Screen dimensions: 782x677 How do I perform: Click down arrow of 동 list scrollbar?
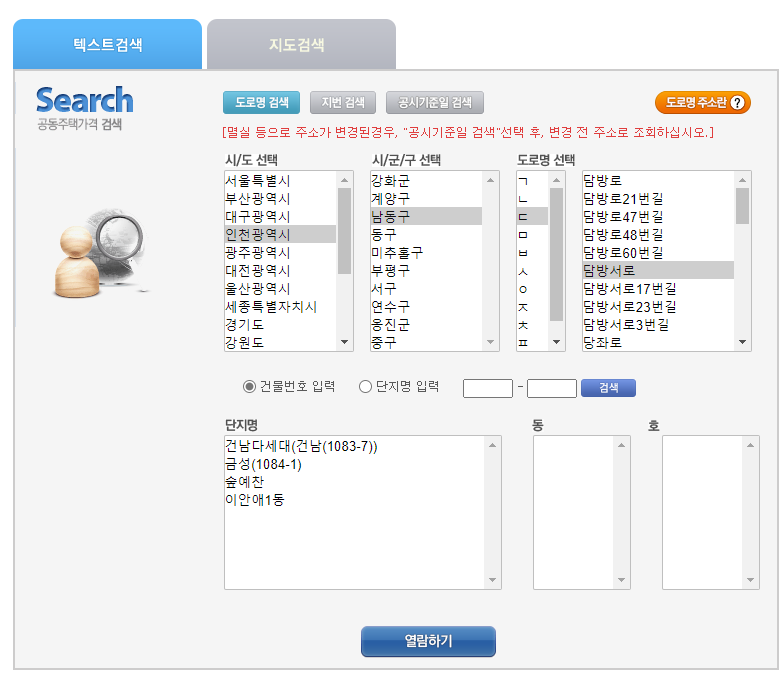point(621,580)
